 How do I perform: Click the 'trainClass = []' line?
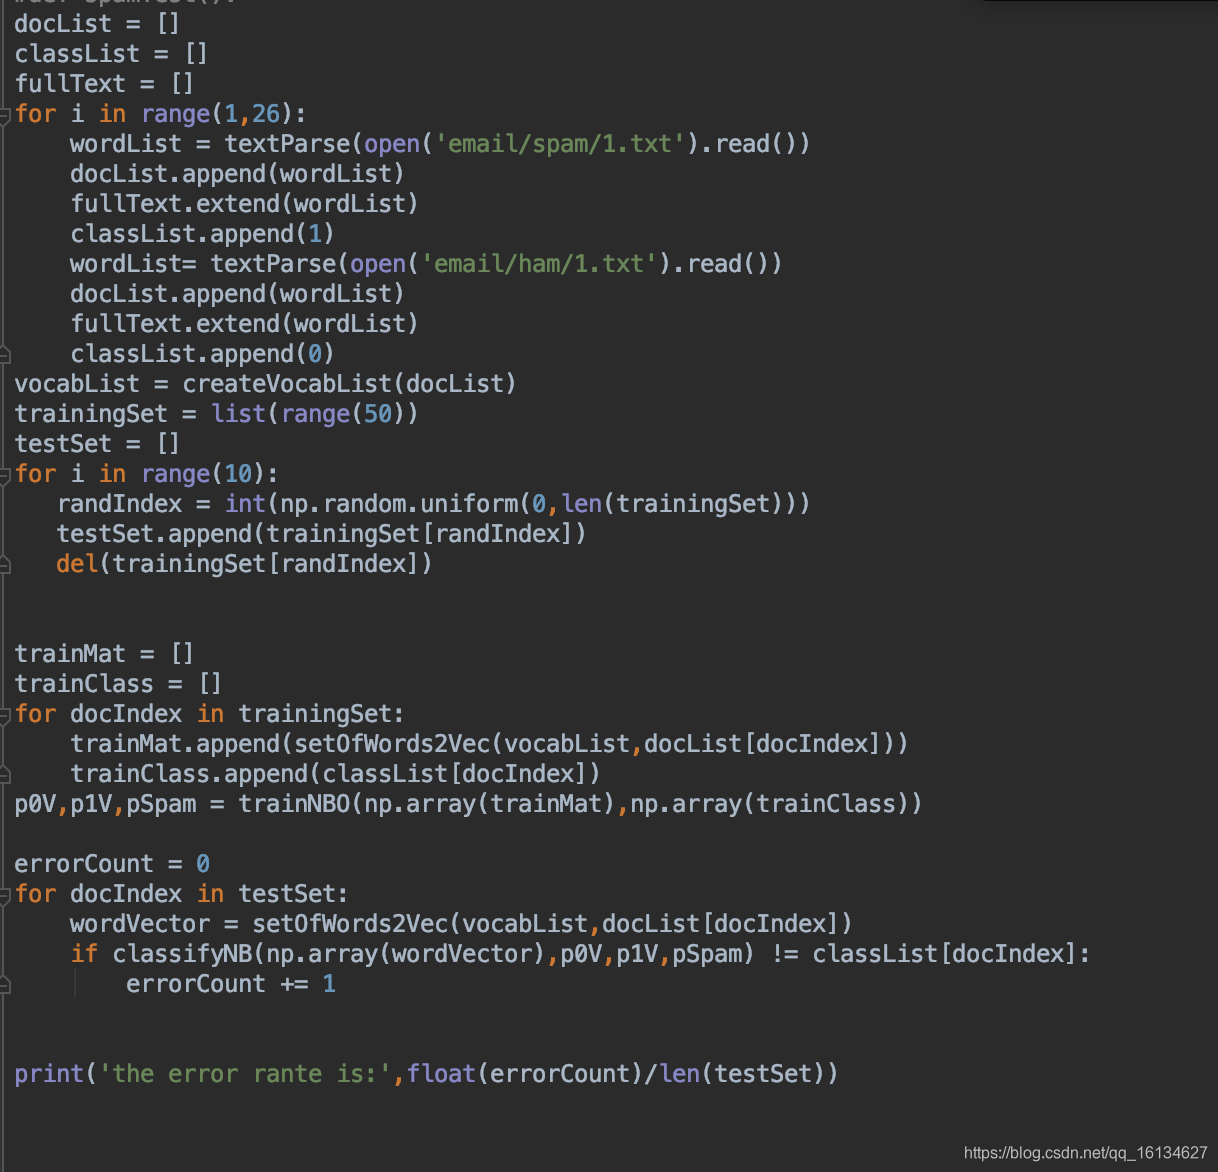click(118, 684)
